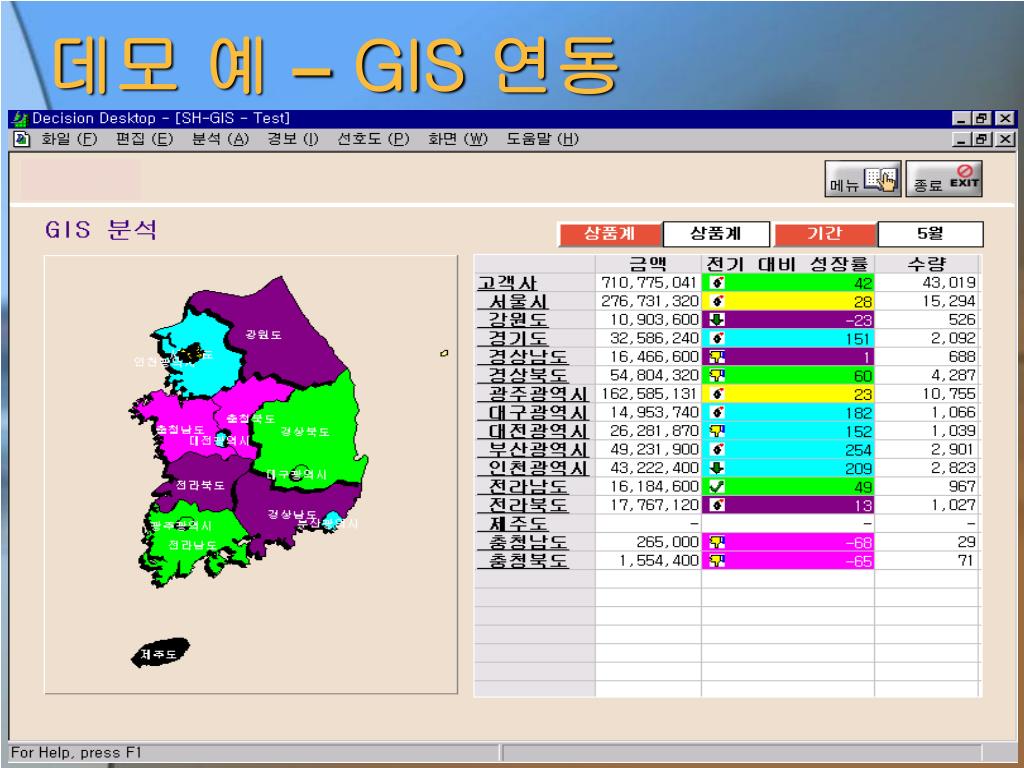Click 경상남도 row trend icon
Screen dimensions: 1024x768
717,357
